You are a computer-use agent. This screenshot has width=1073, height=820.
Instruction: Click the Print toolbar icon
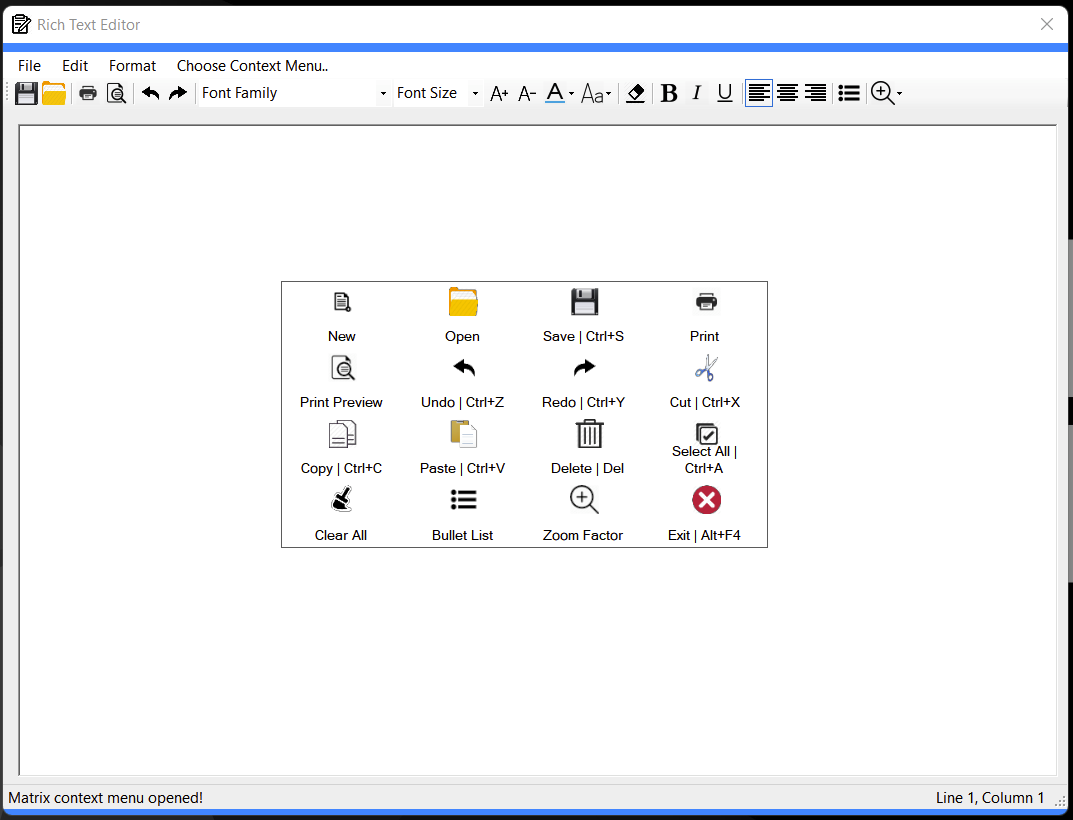click(x=88, y=93)
